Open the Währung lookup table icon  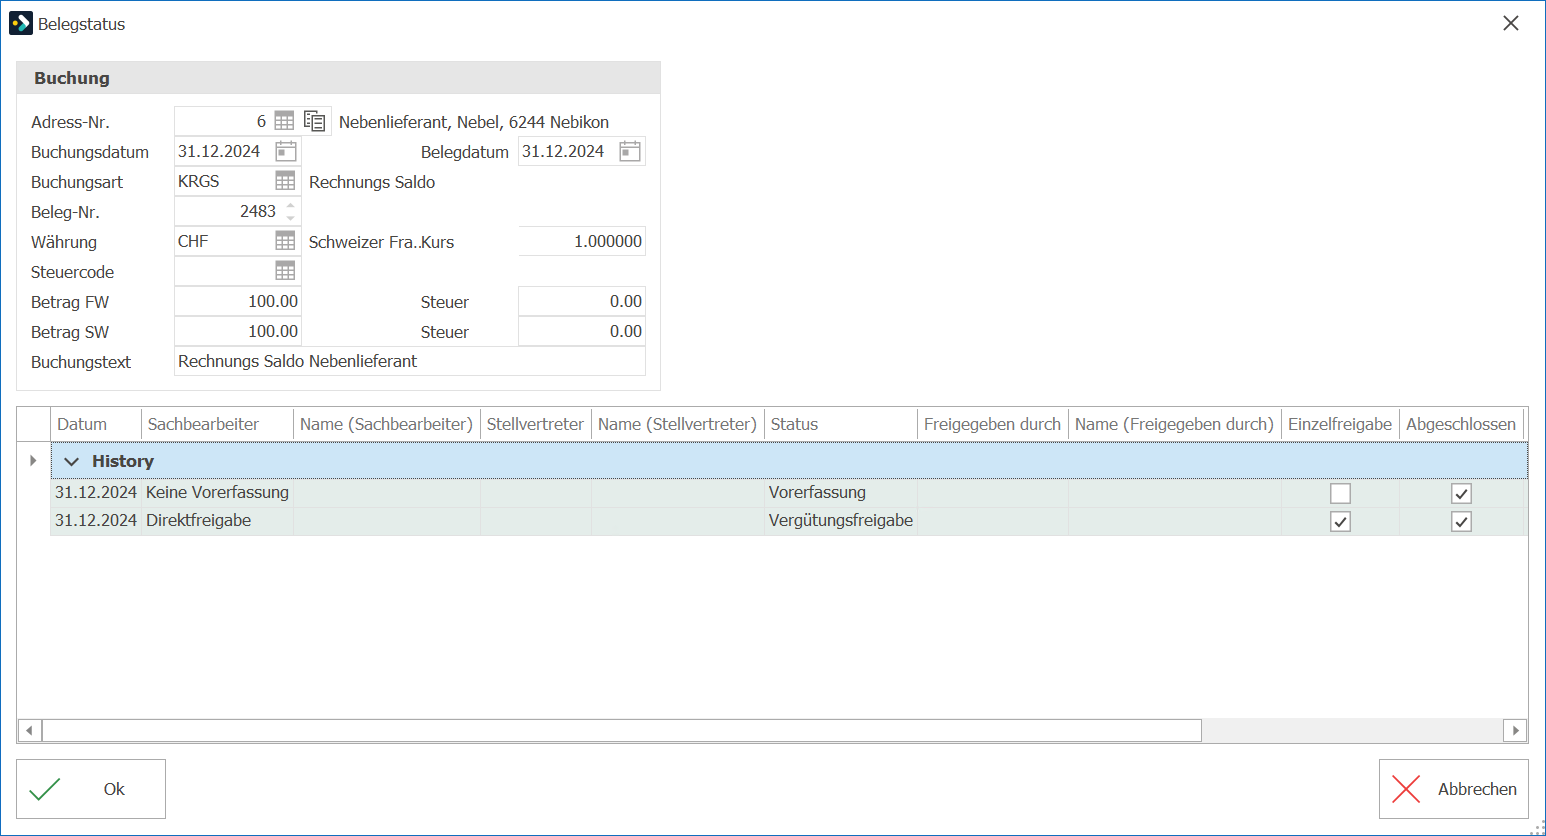tap(285, 241)
